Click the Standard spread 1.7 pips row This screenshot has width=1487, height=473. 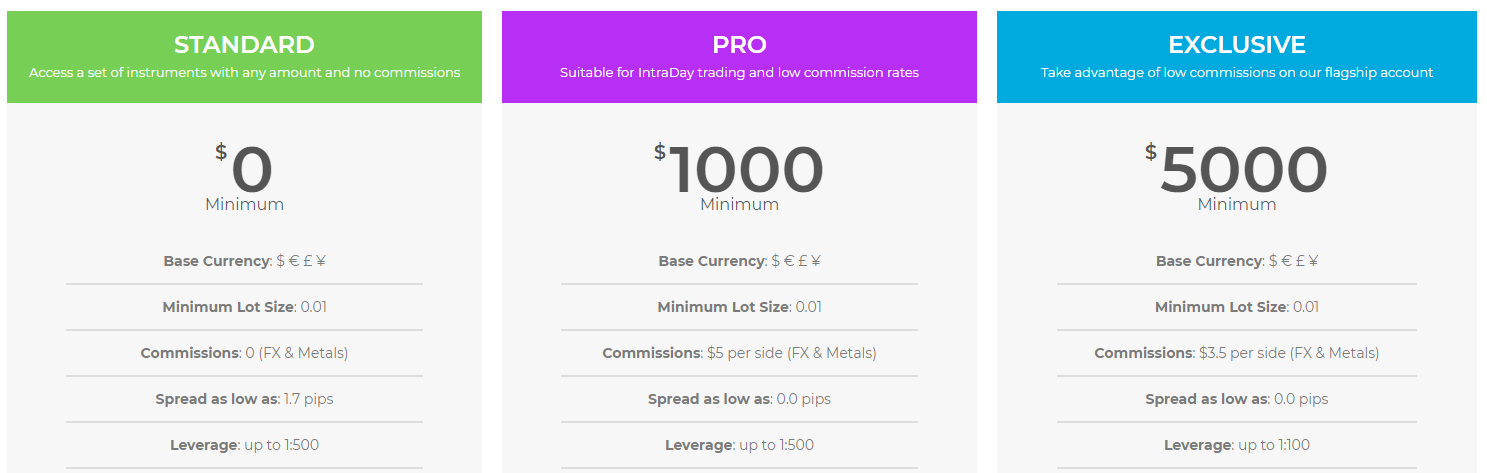[x=245, y=399]
